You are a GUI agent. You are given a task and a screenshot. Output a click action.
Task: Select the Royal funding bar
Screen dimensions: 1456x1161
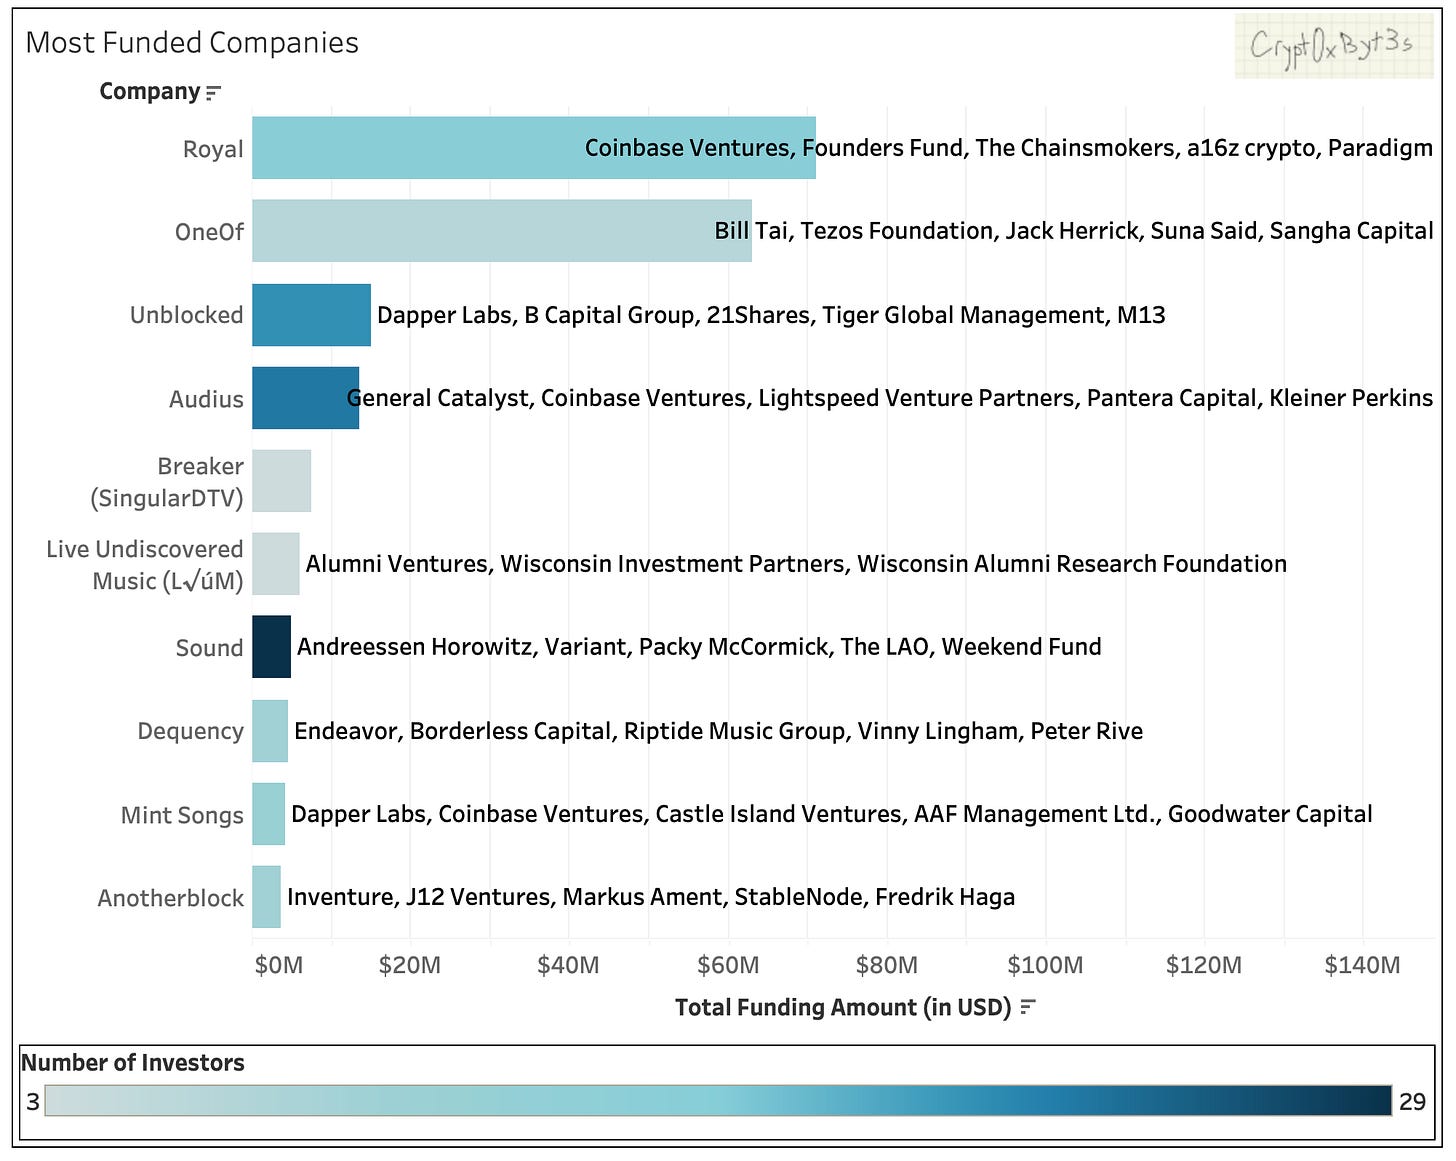534,148
